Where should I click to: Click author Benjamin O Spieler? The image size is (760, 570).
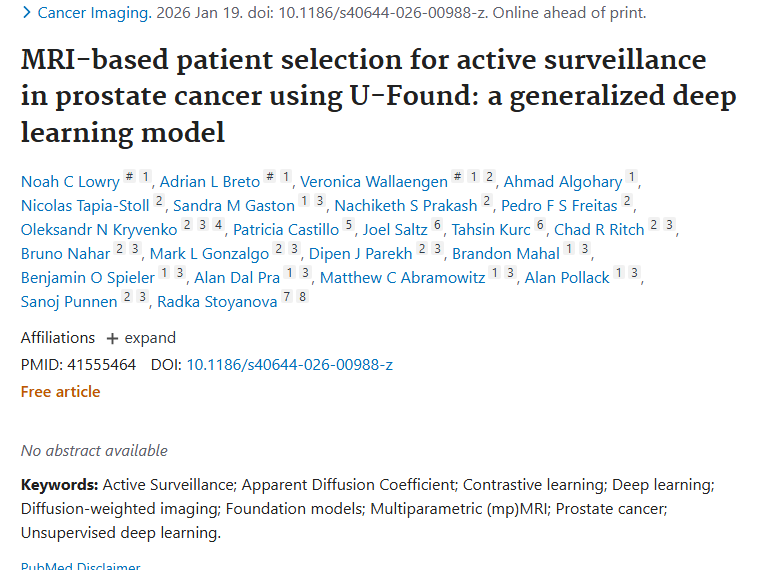click(88, 277)
